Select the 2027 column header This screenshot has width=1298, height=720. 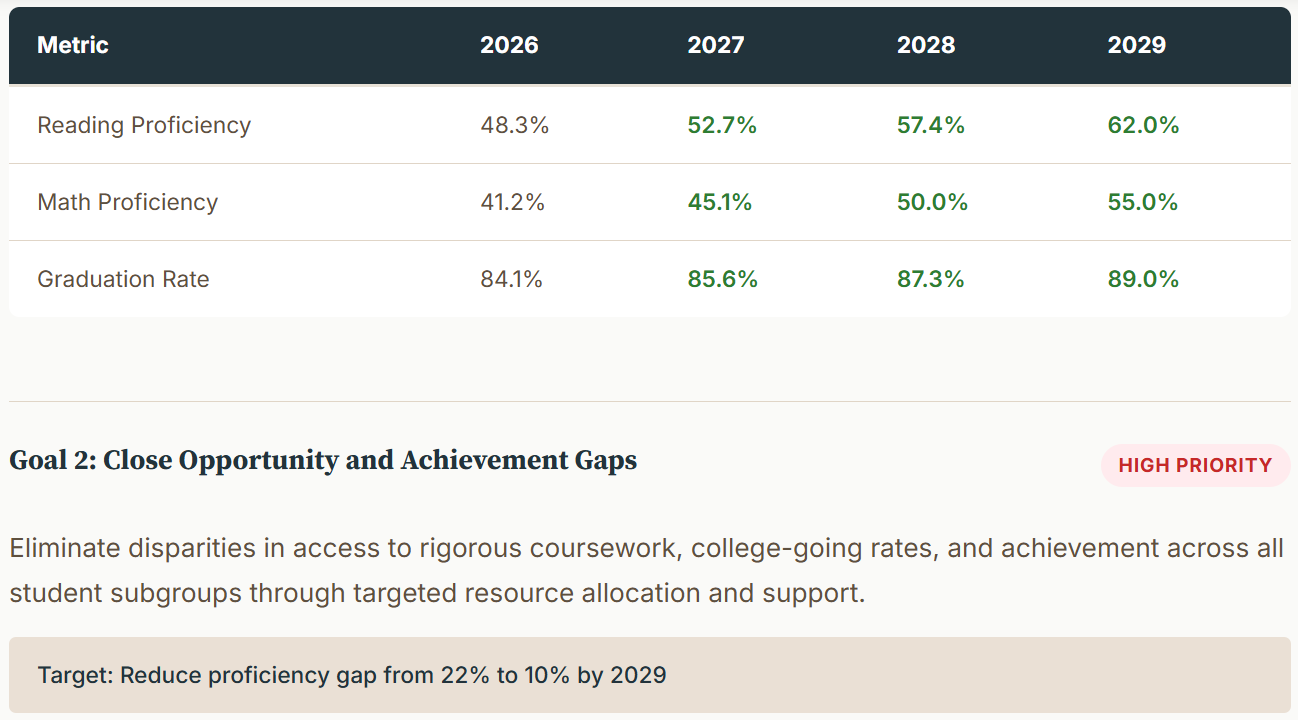point(716,45)
